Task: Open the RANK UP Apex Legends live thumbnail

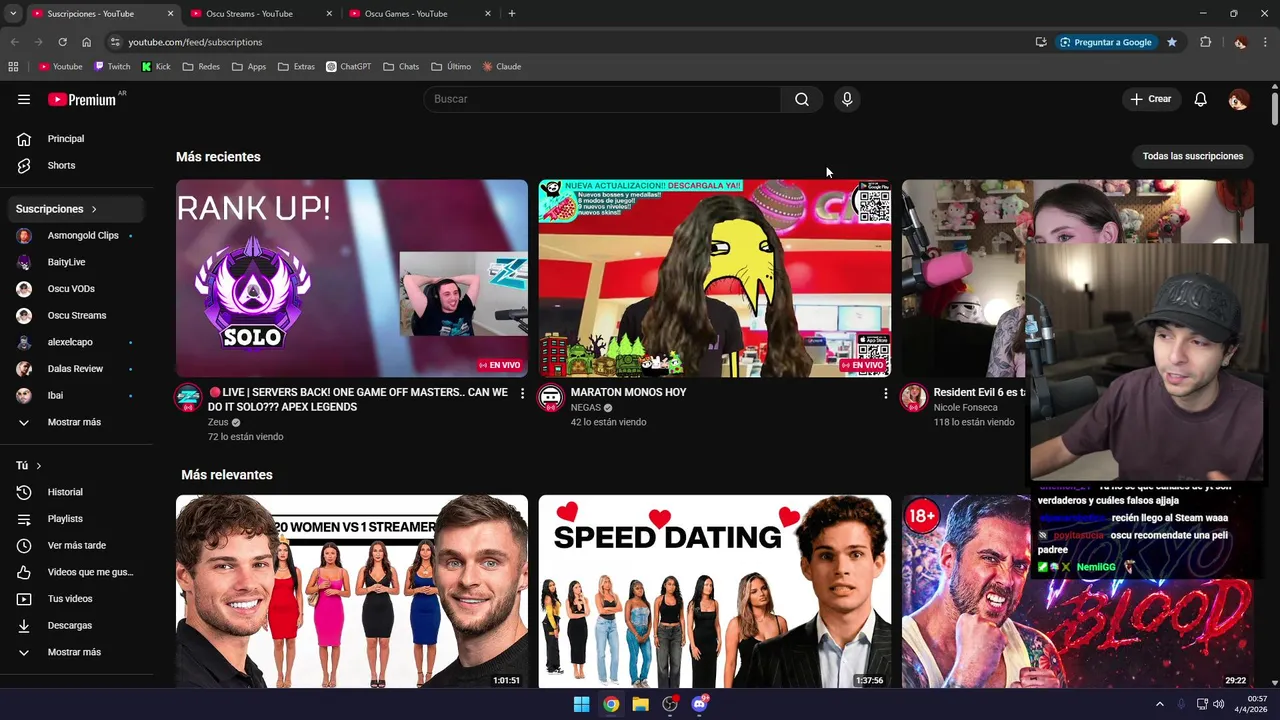Action: [x=352, y=278]
